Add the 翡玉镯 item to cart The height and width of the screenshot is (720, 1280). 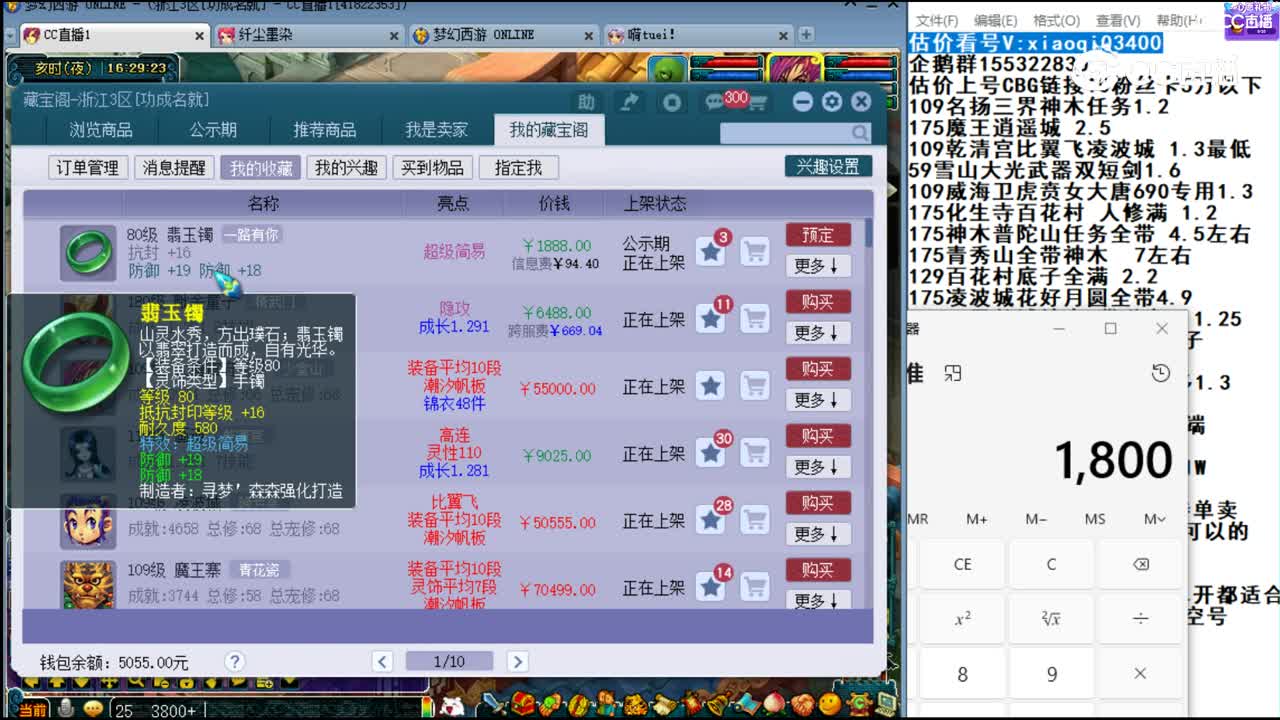(x=755, y=252)
